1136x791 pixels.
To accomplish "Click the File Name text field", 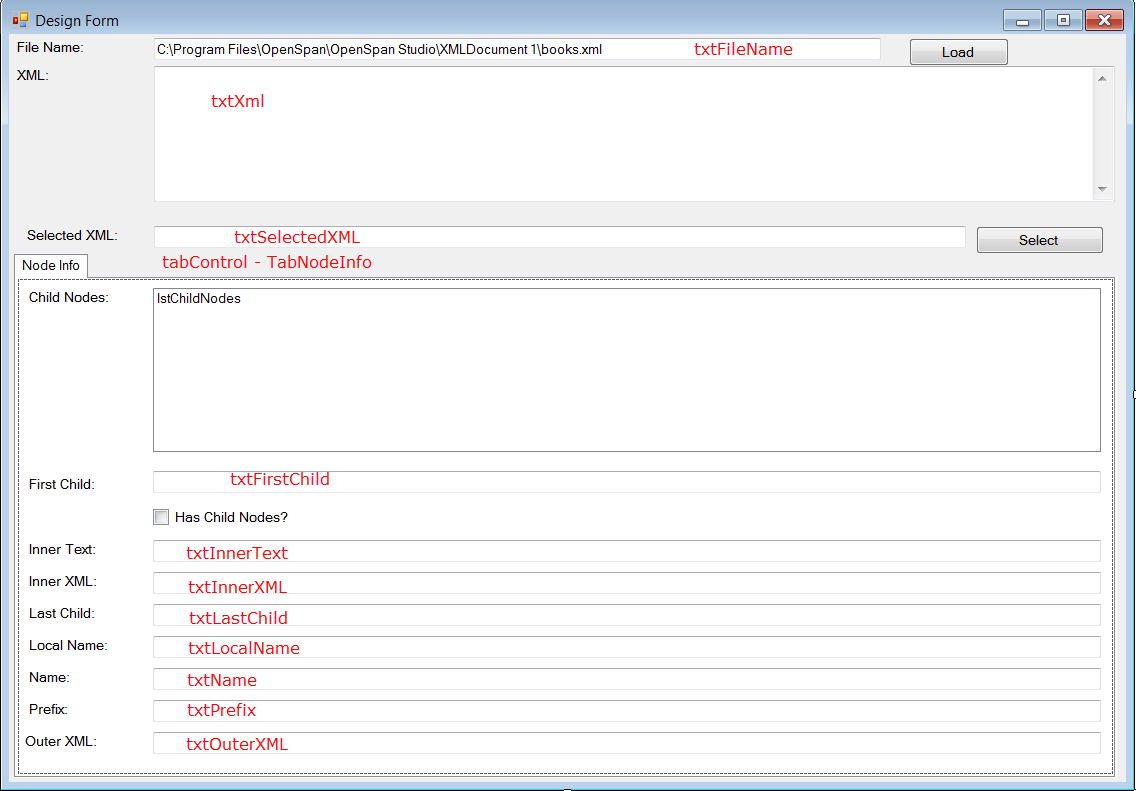I will (x=516, y=49).
